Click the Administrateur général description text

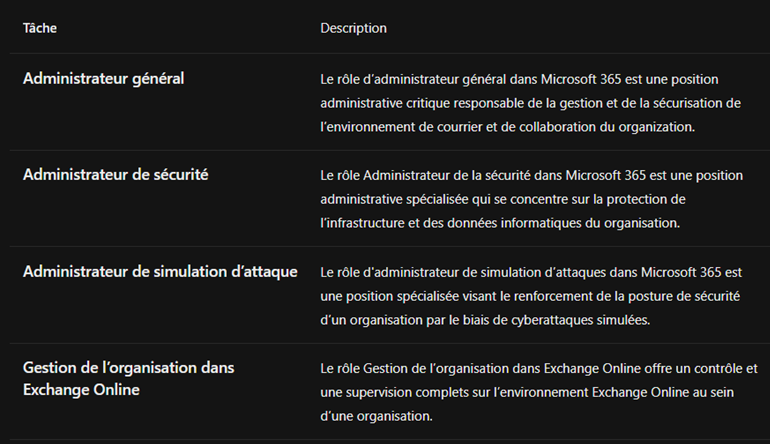tap(530, 103)
